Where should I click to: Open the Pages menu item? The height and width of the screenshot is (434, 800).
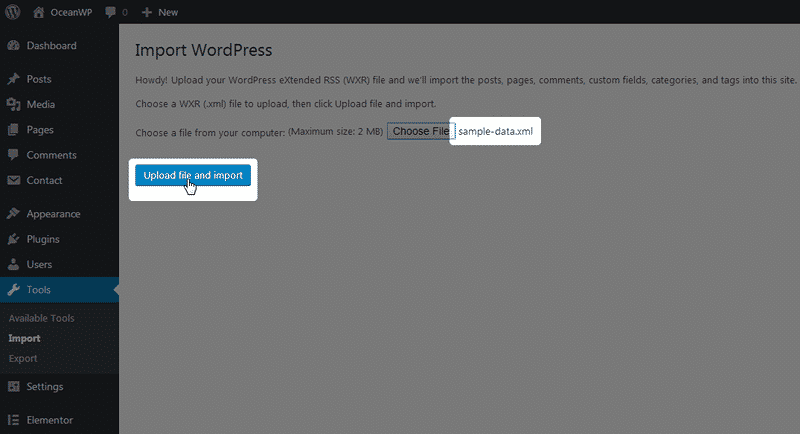[40, 130]
